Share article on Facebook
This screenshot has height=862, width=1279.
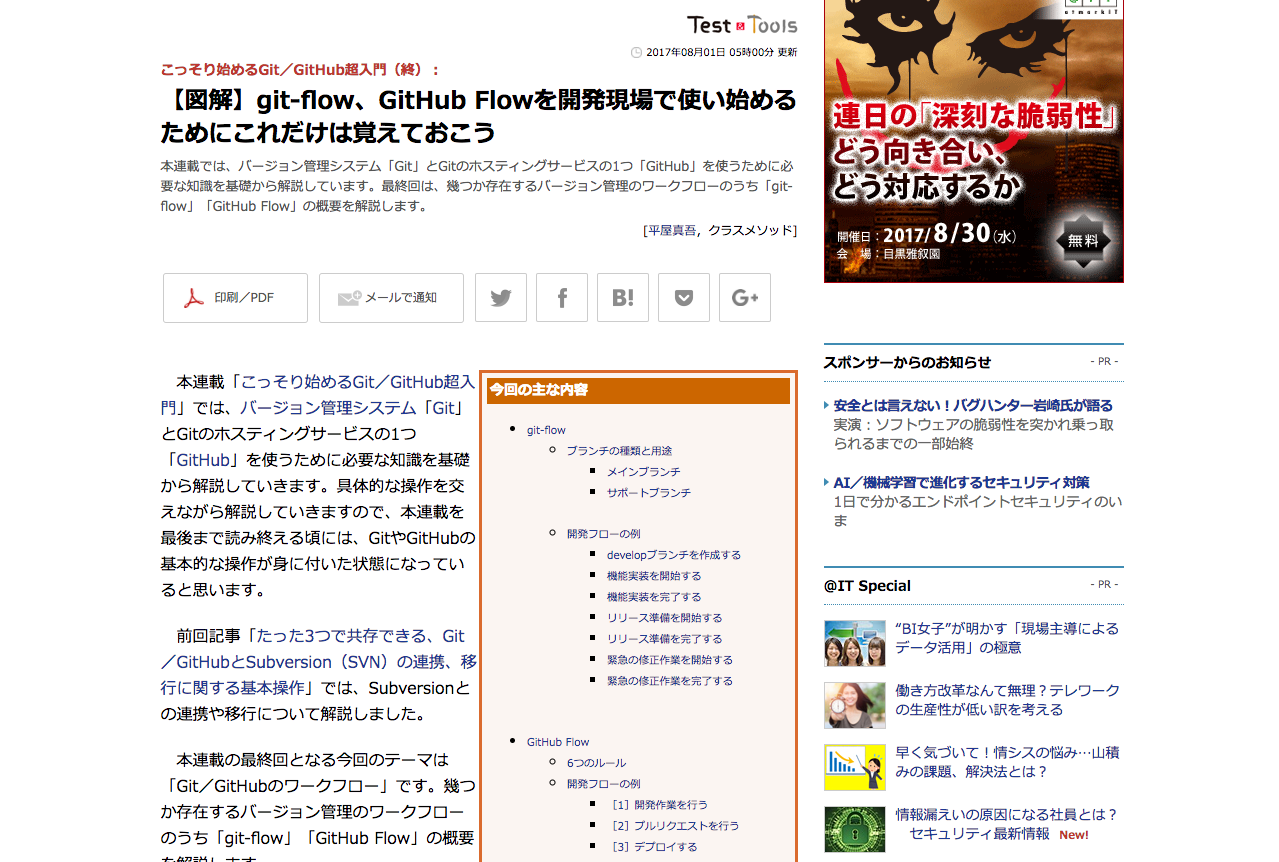point(562,298)
